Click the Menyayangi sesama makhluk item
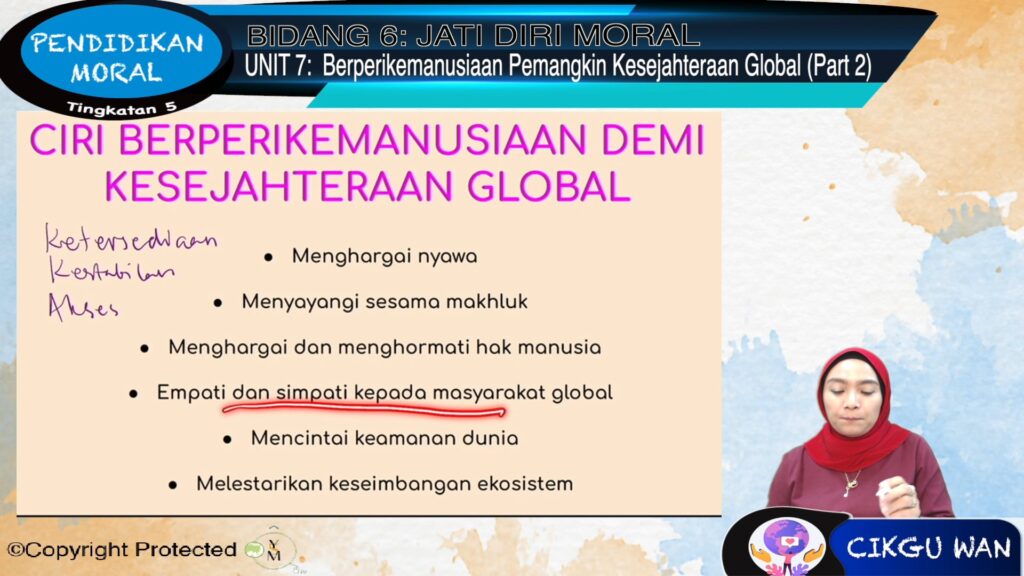The width and height of the screenshot is (1024, 576). 384,301
